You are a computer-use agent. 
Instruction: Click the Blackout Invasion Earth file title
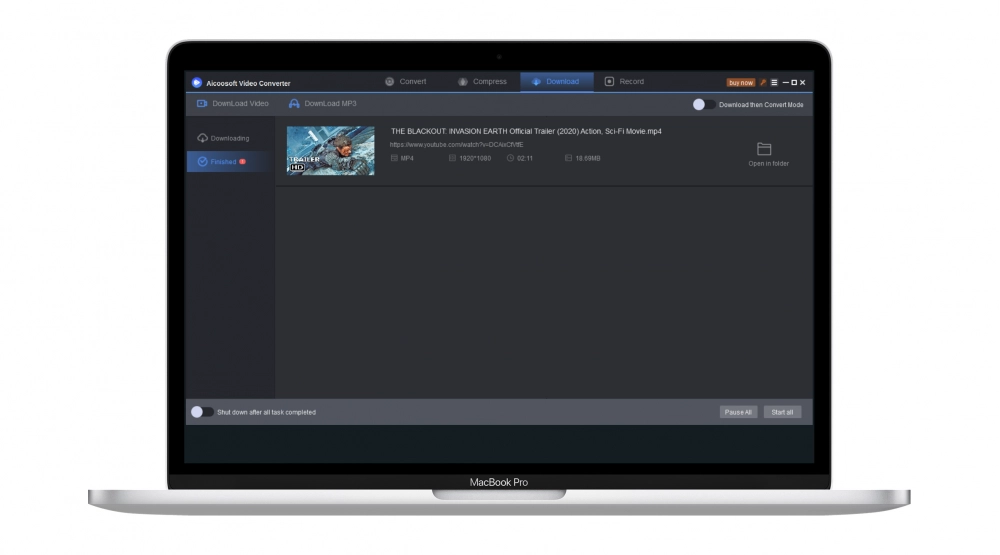pos(525,131)
